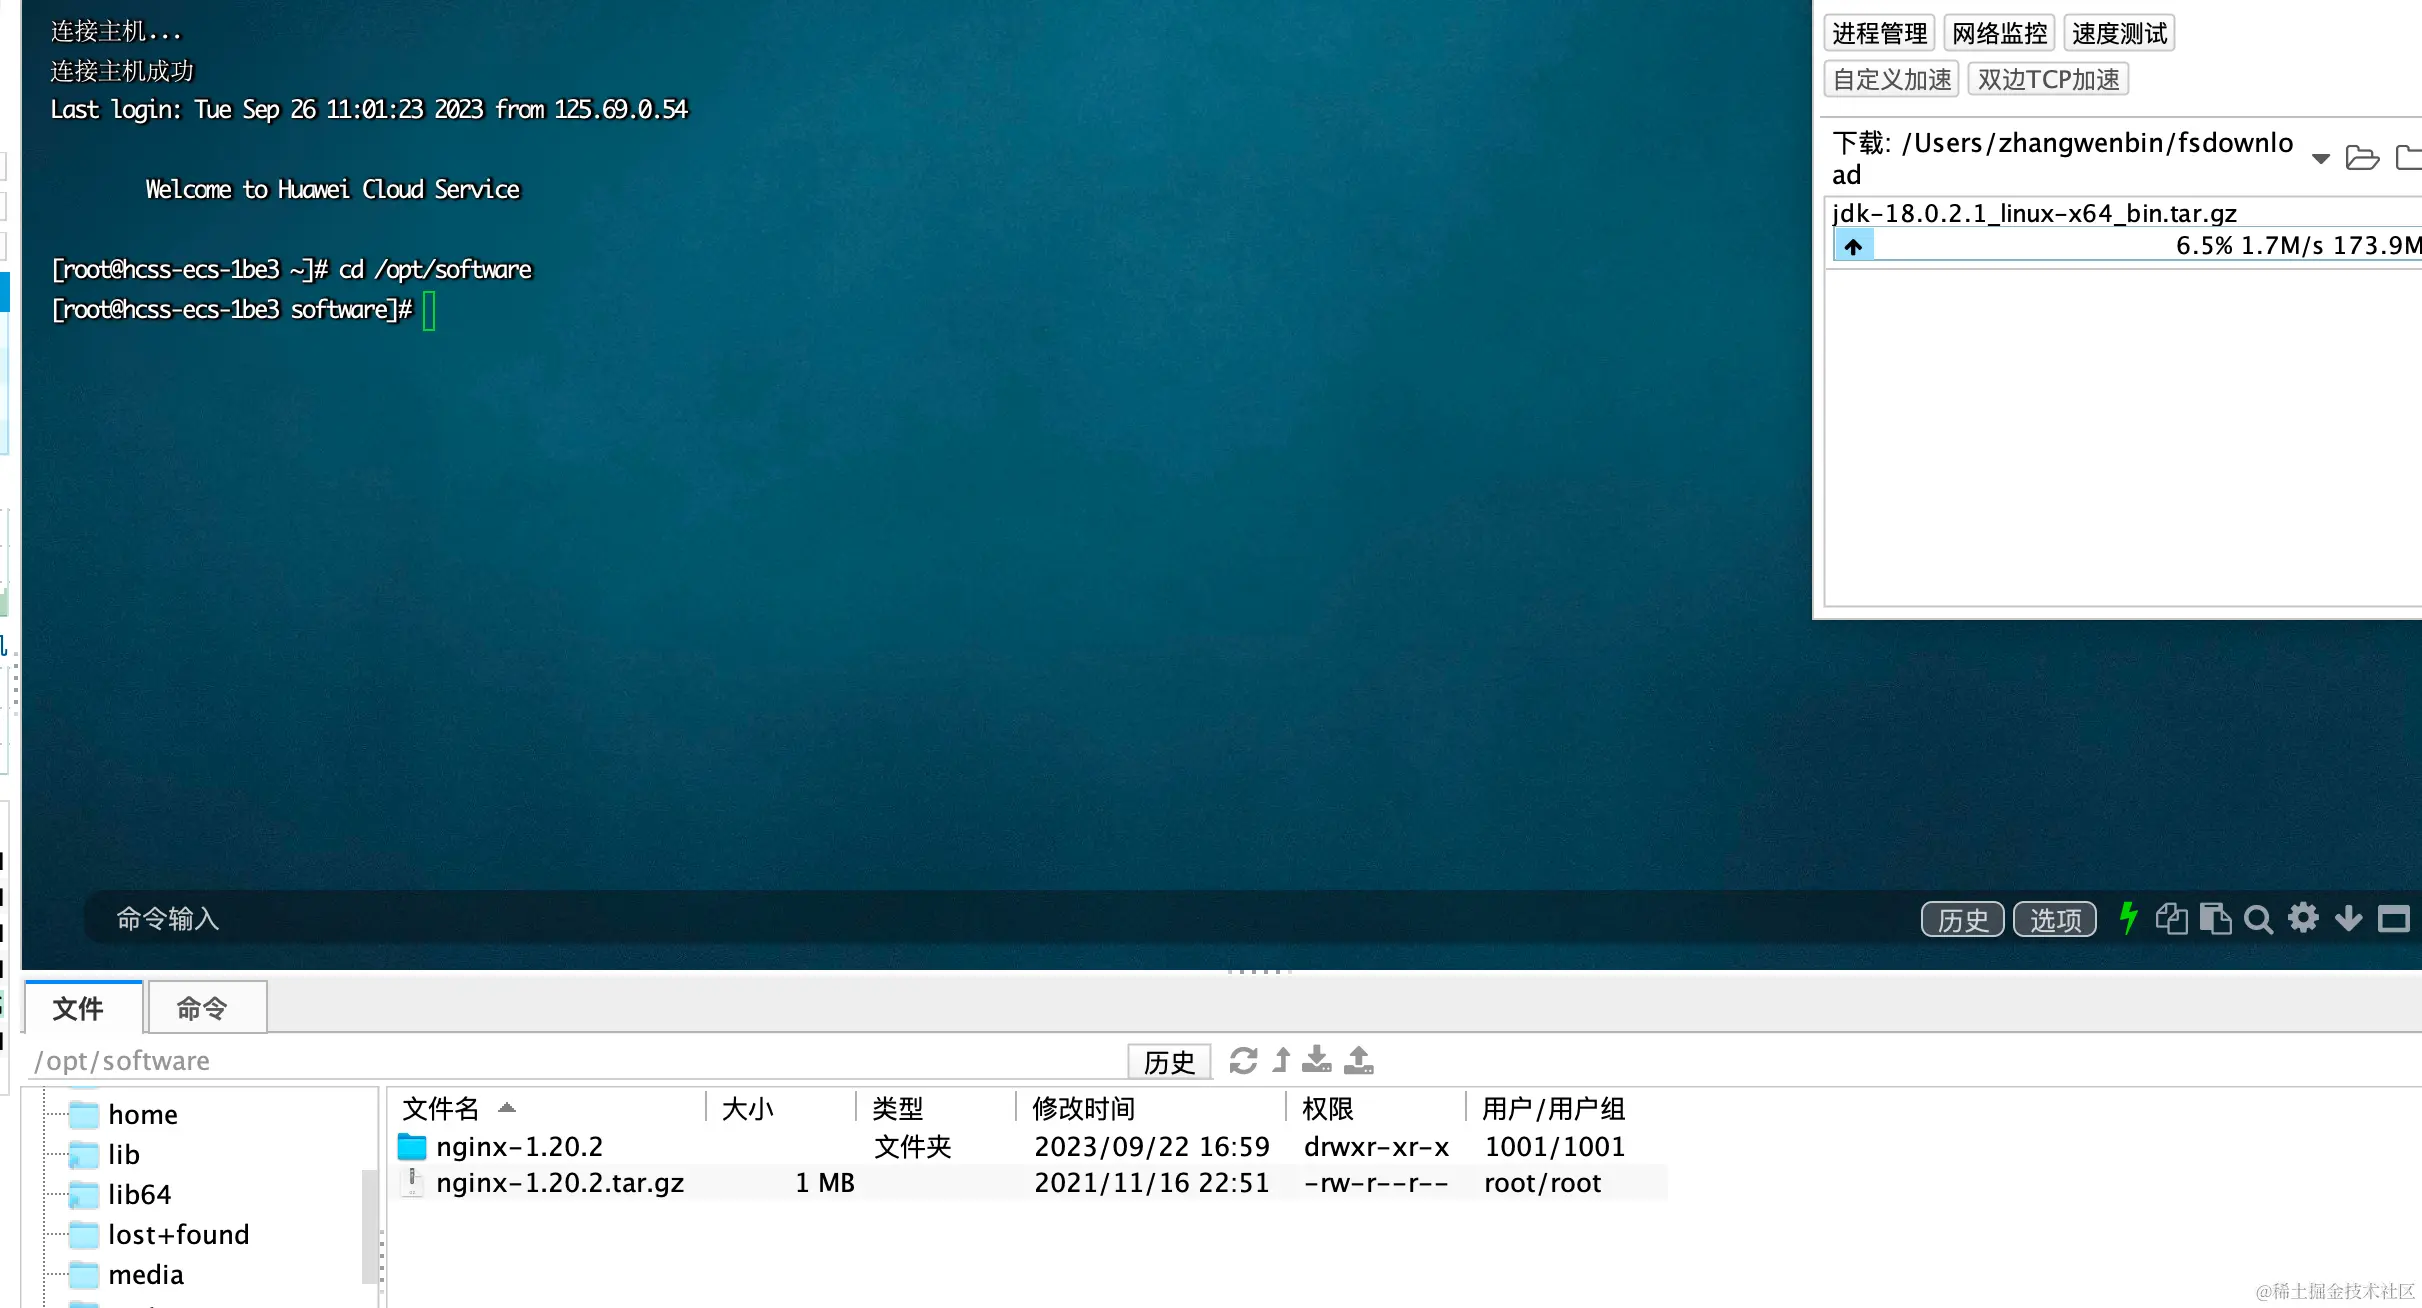
Task: Click the upload icon in file toolbar
Action: tap(1358, 1060)
